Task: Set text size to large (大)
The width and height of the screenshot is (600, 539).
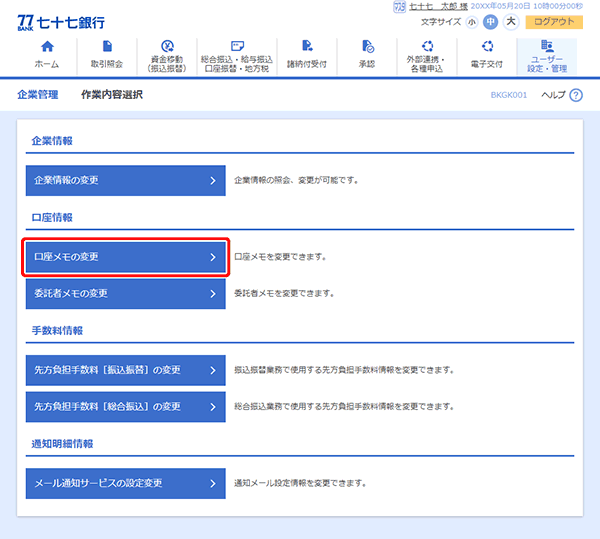Action: pos(510,22)
